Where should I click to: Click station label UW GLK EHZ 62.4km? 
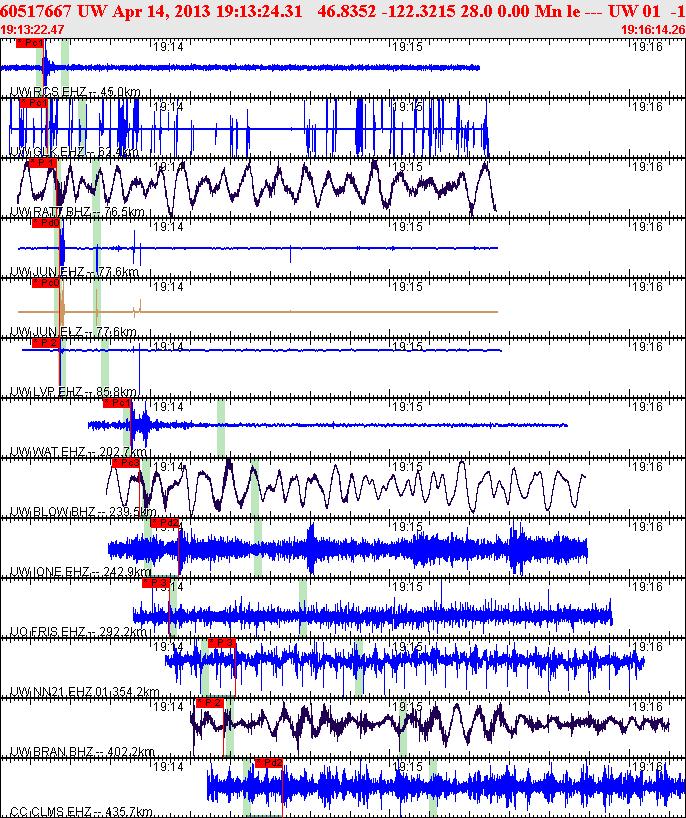click(74, 152)
